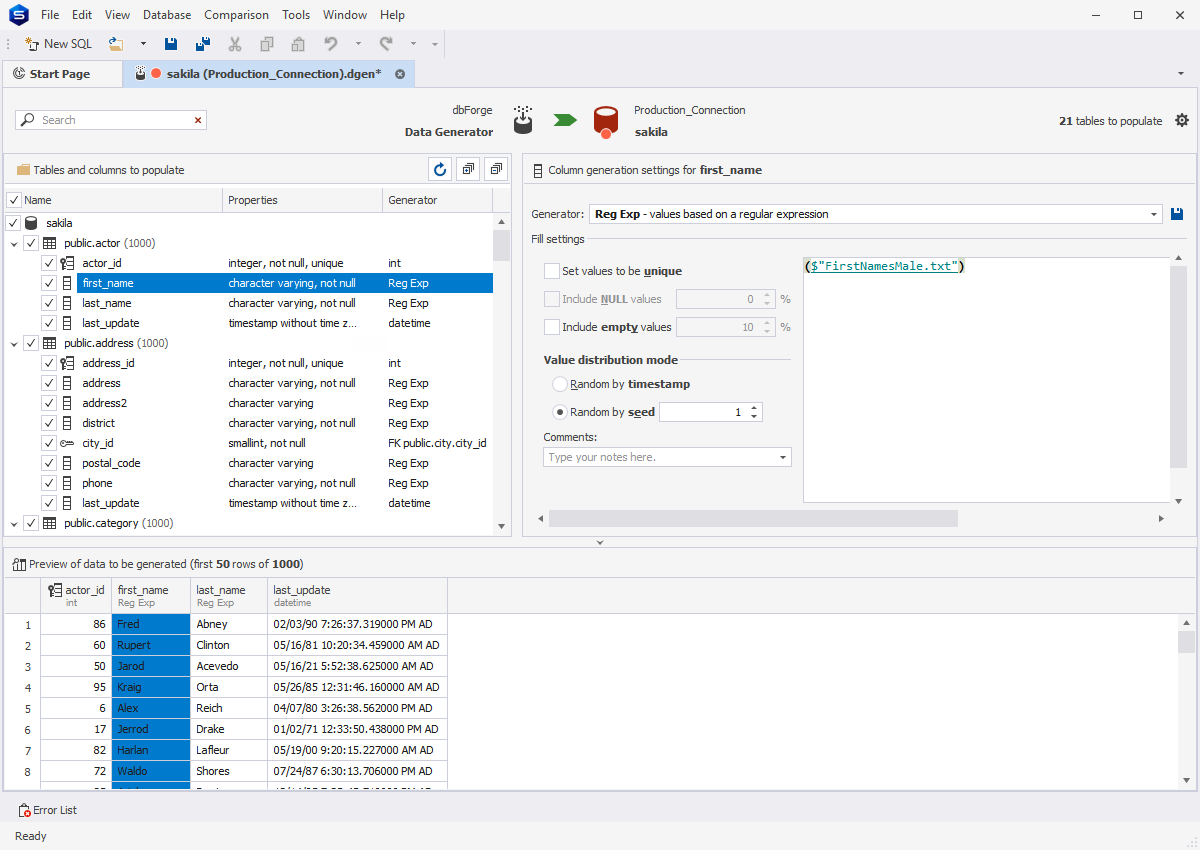Click the Paste icon in the toolbar
Image resolution: width=1200 pixels, height=850 pixels.
point(298,44)
